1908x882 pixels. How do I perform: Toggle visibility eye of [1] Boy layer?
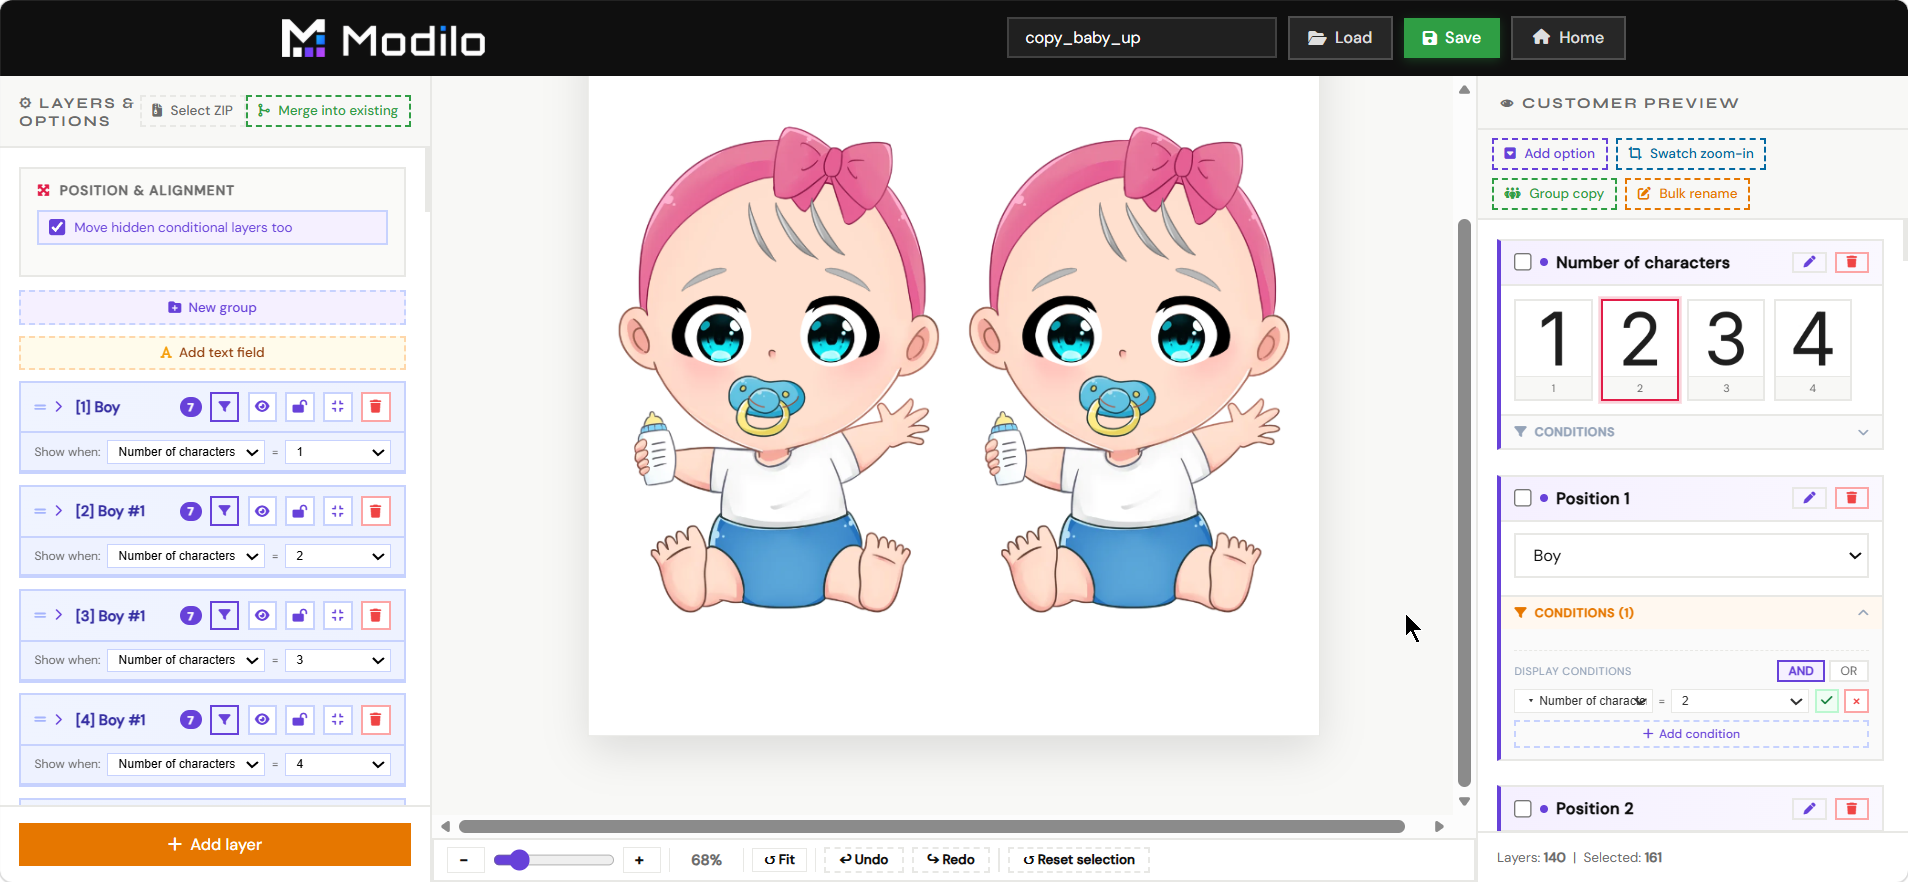[x=262, y=407]
